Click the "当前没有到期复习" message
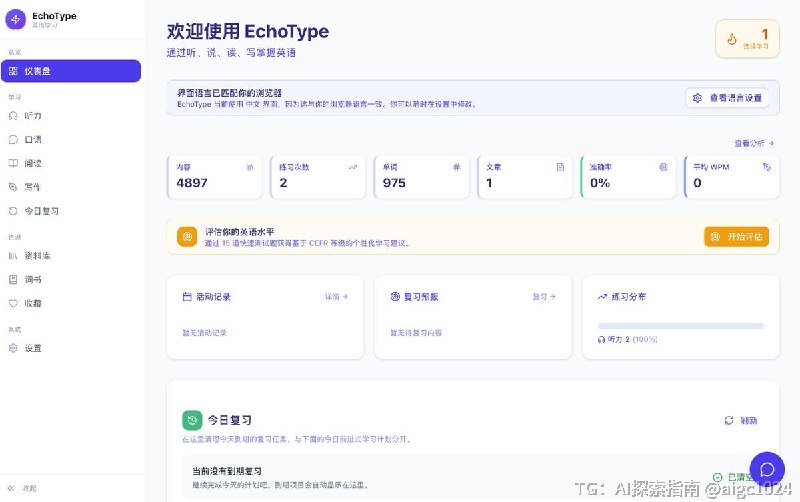Image resolution: width=800 pixels, height=502 pixels. pyautogui.click(x=227, y=471)
